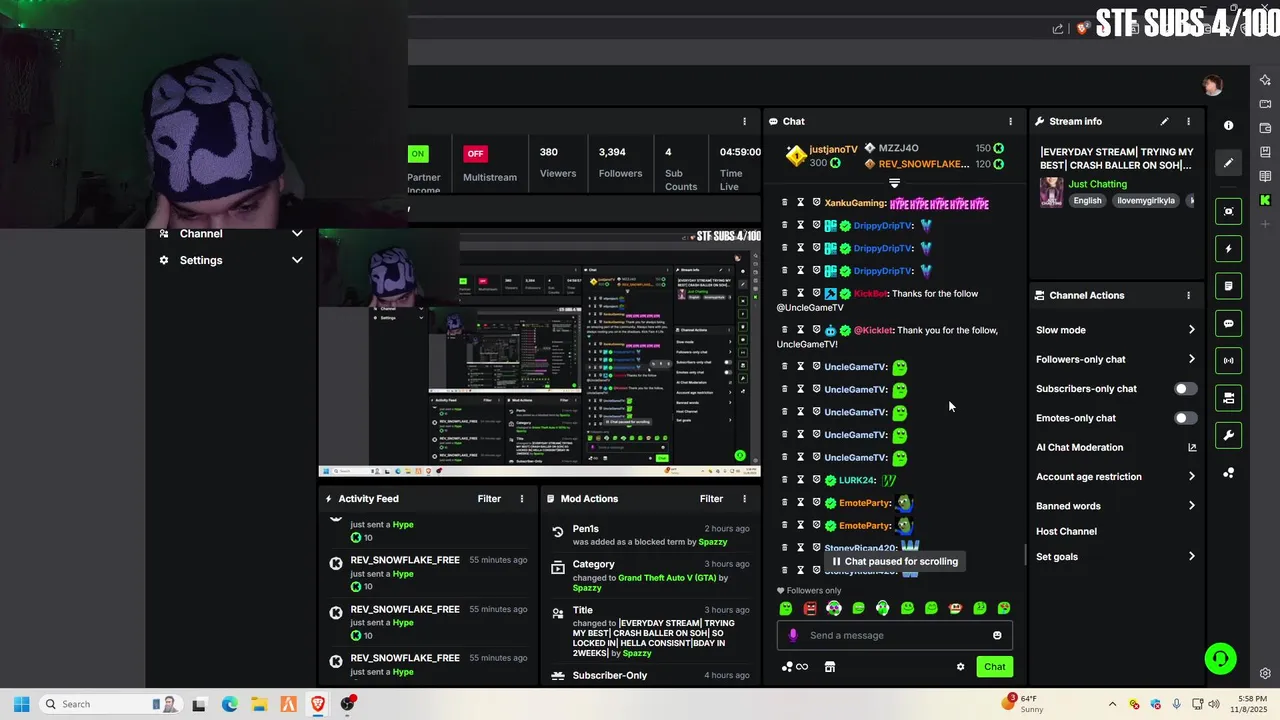
Task: Open Brave browser from taskbar
Action: (x=318, y=704)
